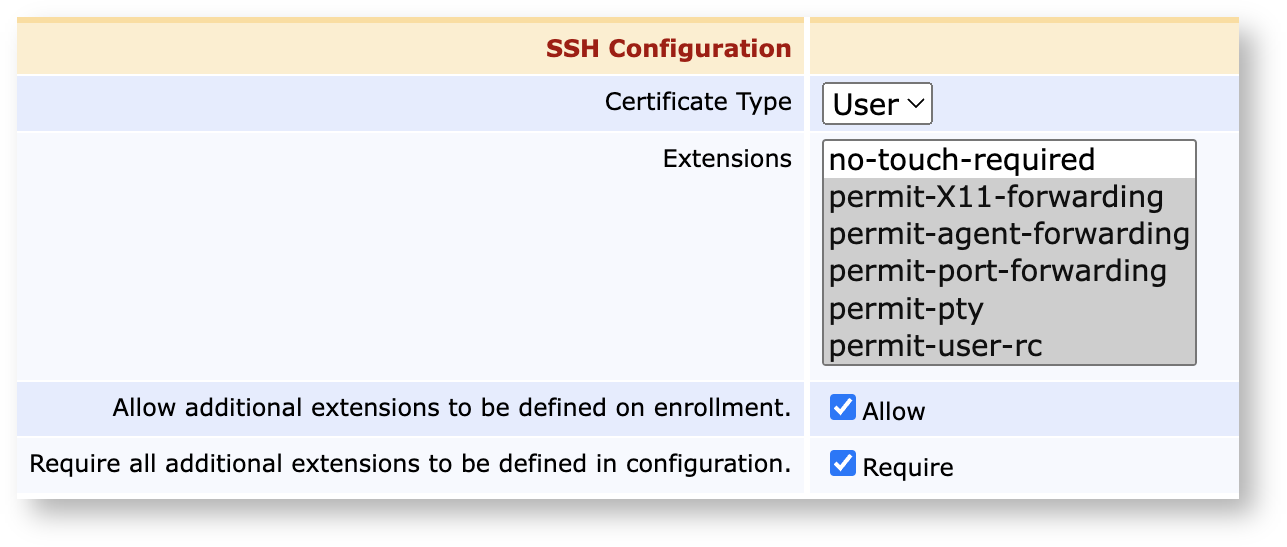Image resolution: width=1287 pixels, height=547 pixels.
Task: Select permit-pty in the Extensions list
Action: tap(1009, 309)
